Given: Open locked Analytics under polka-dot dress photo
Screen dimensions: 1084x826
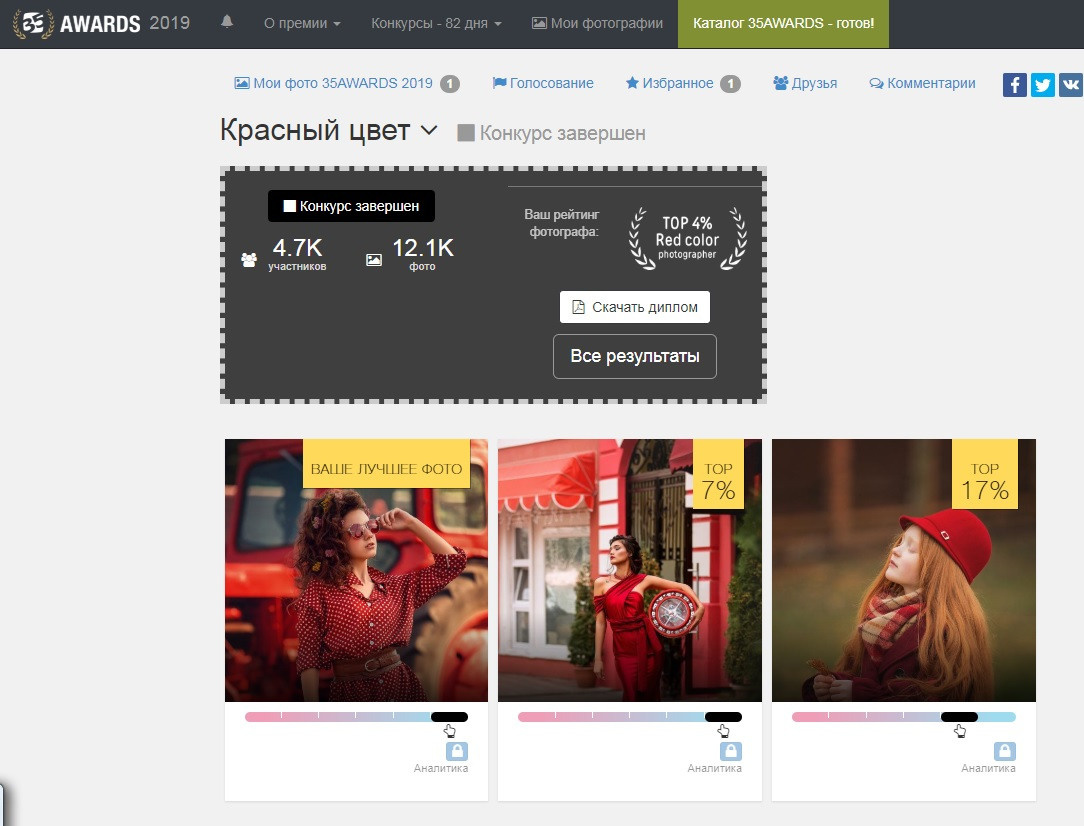Looking at the screenshot, I should click(456, 752).
